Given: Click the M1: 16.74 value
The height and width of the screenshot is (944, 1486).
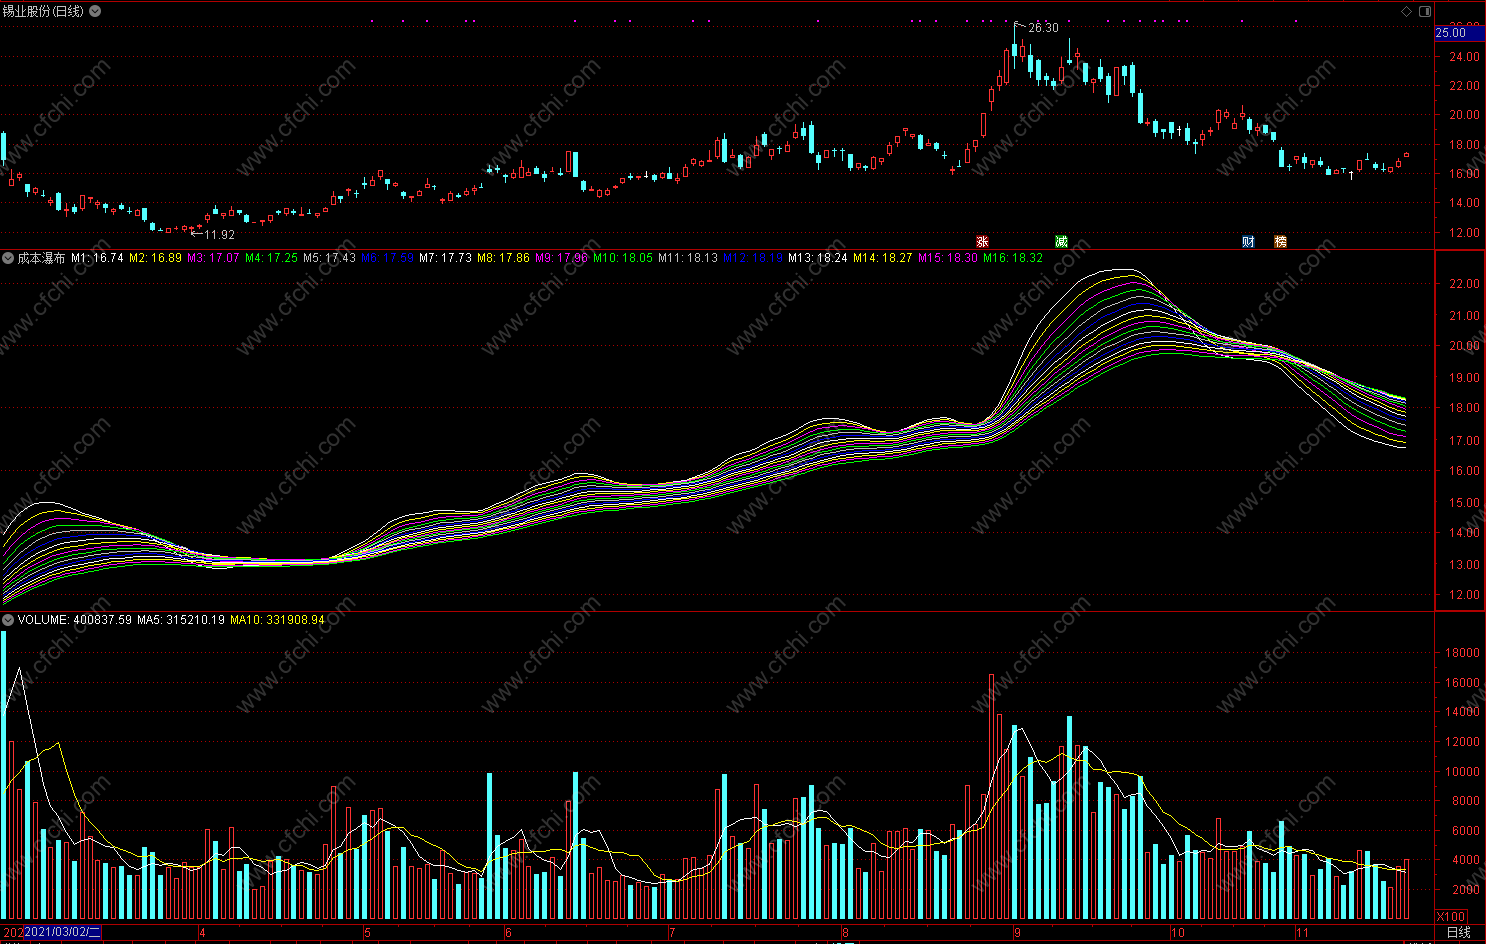Looking at the screenshot, I should [x=97, y=258].
